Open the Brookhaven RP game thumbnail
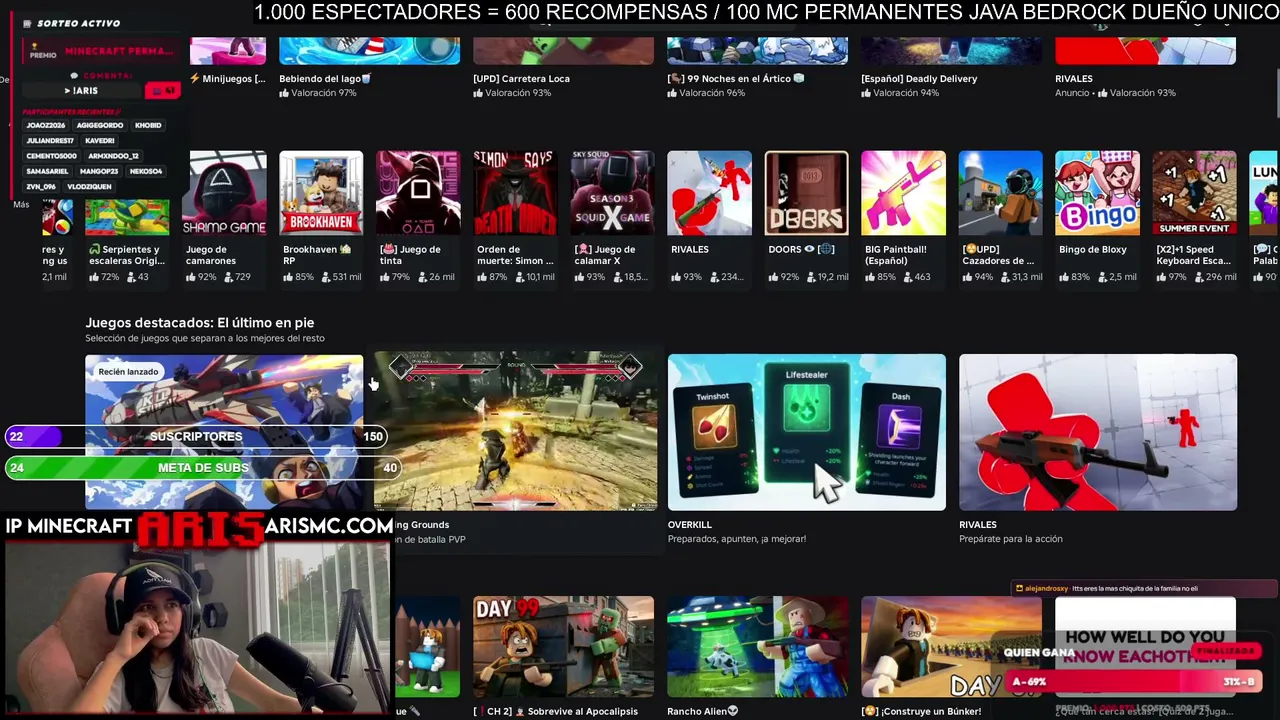The width and height of the screenshot is (1280, 720). 321,193
